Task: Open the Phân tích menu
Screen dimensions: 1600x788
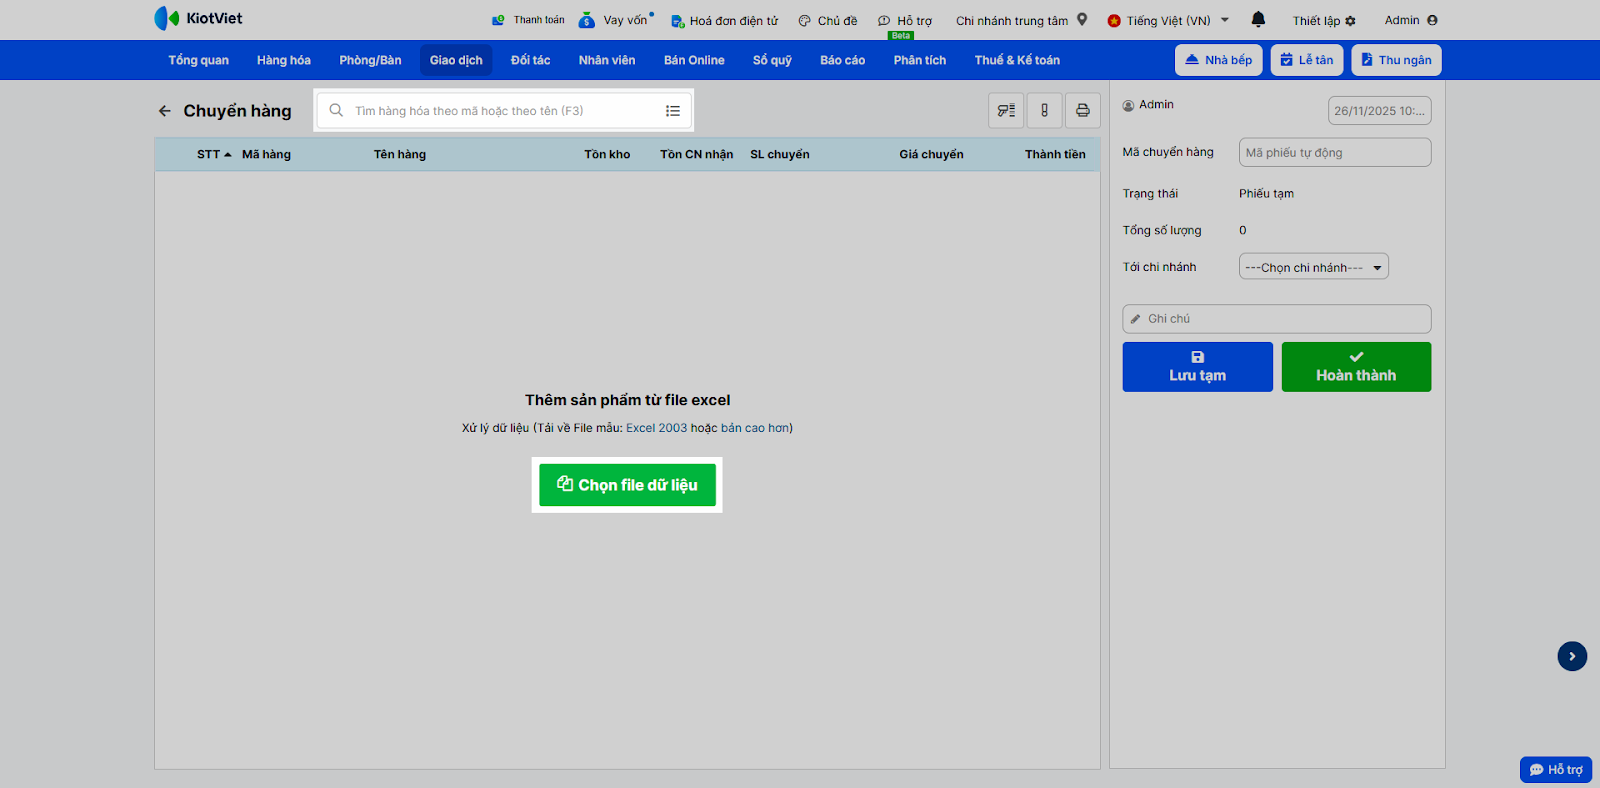Action: point(920,60)
